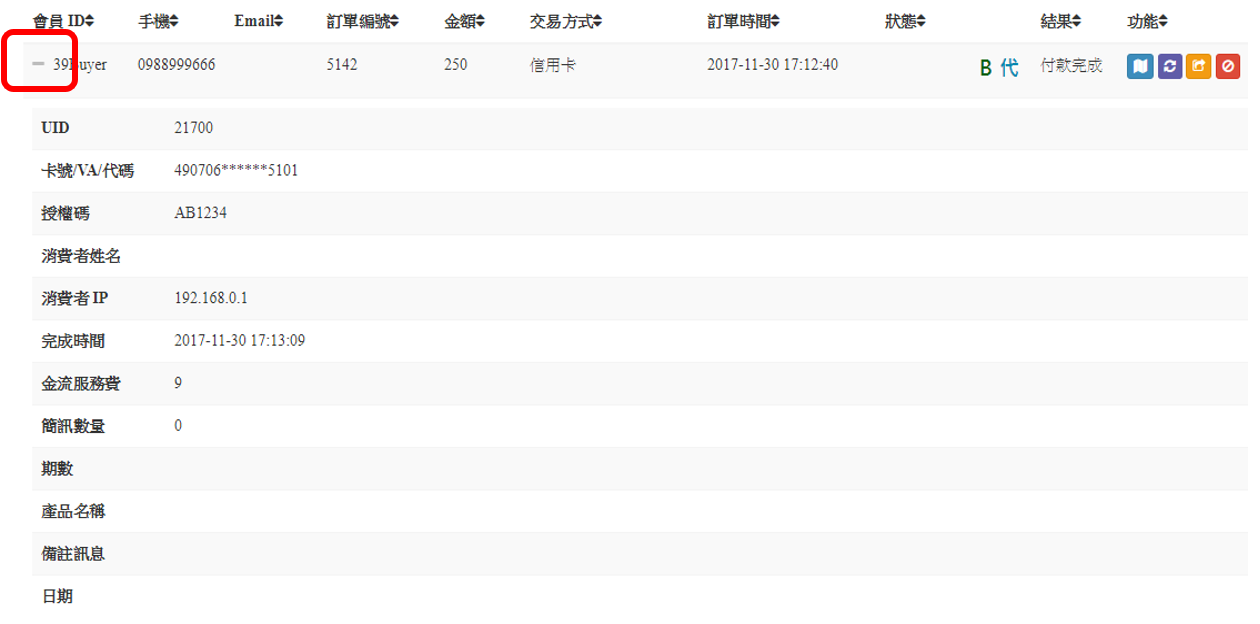The width and height of the screenshot is (1260, 624).
Task: Sort table by 訂單編號 column
Action: pos(362,21)
